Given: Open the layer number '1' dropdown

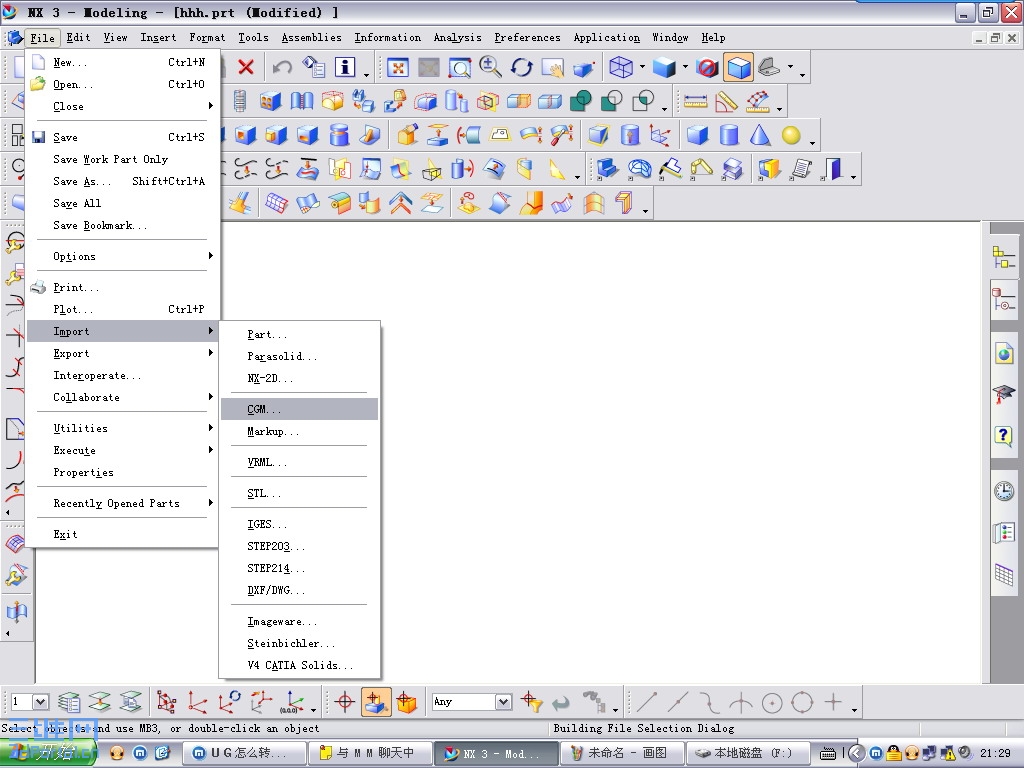Looking at the screenshot, I should pyautogui.click(x=40, y=702).
